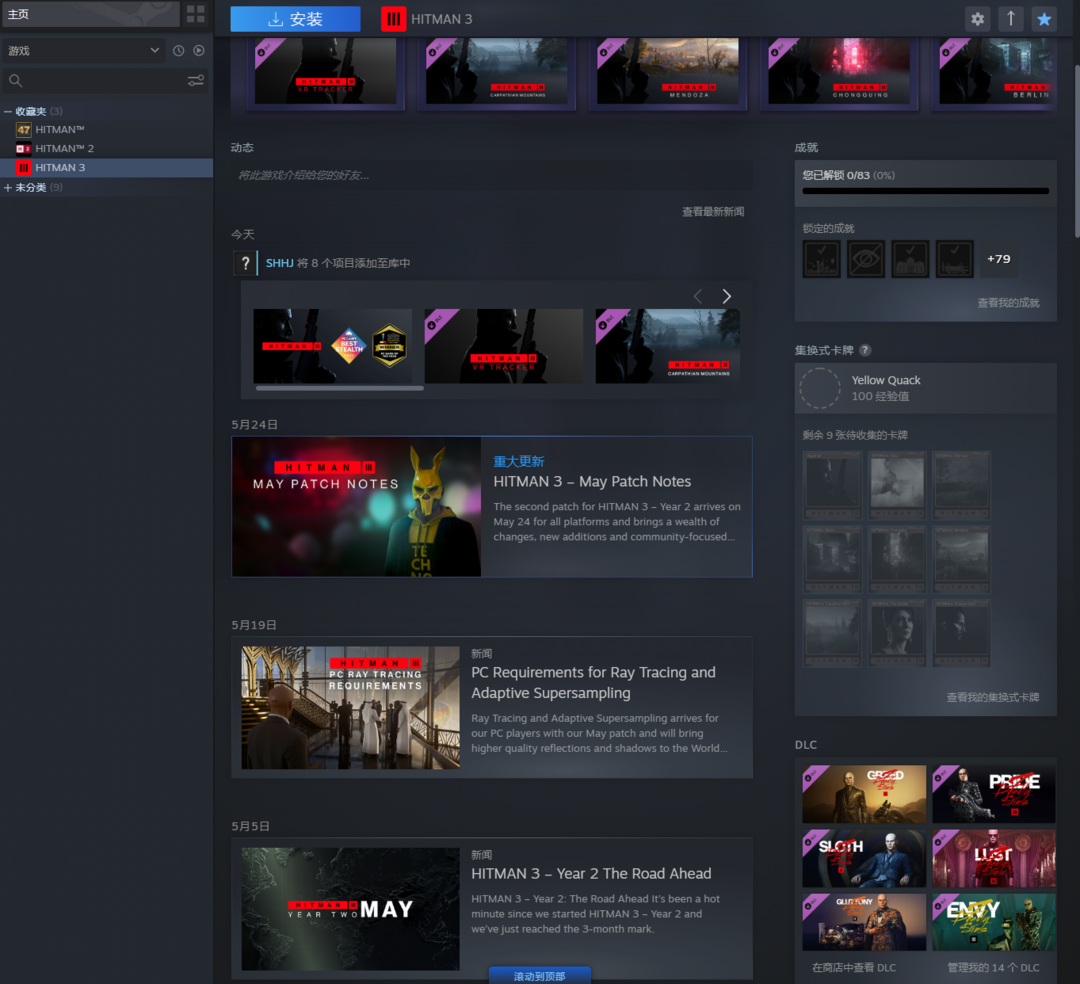Screen dimensions: 1080x984
Task: Click the unknown-user avatar beside SHHJ
Action: click(245, 263)
